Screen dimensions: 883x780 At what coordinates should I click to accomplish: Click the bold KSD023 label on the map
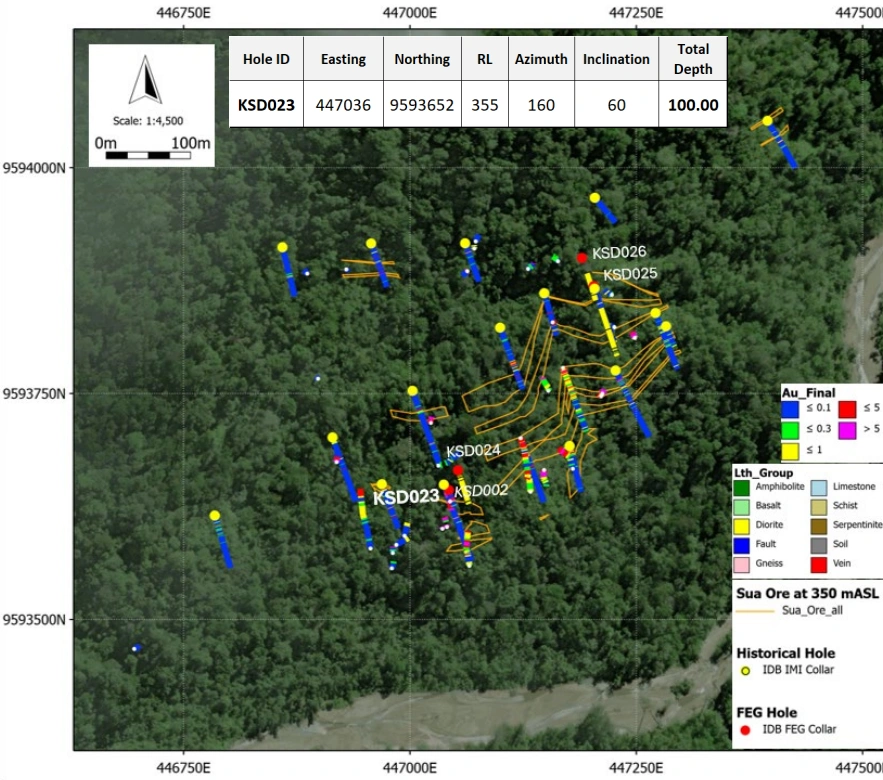(406, 497)
